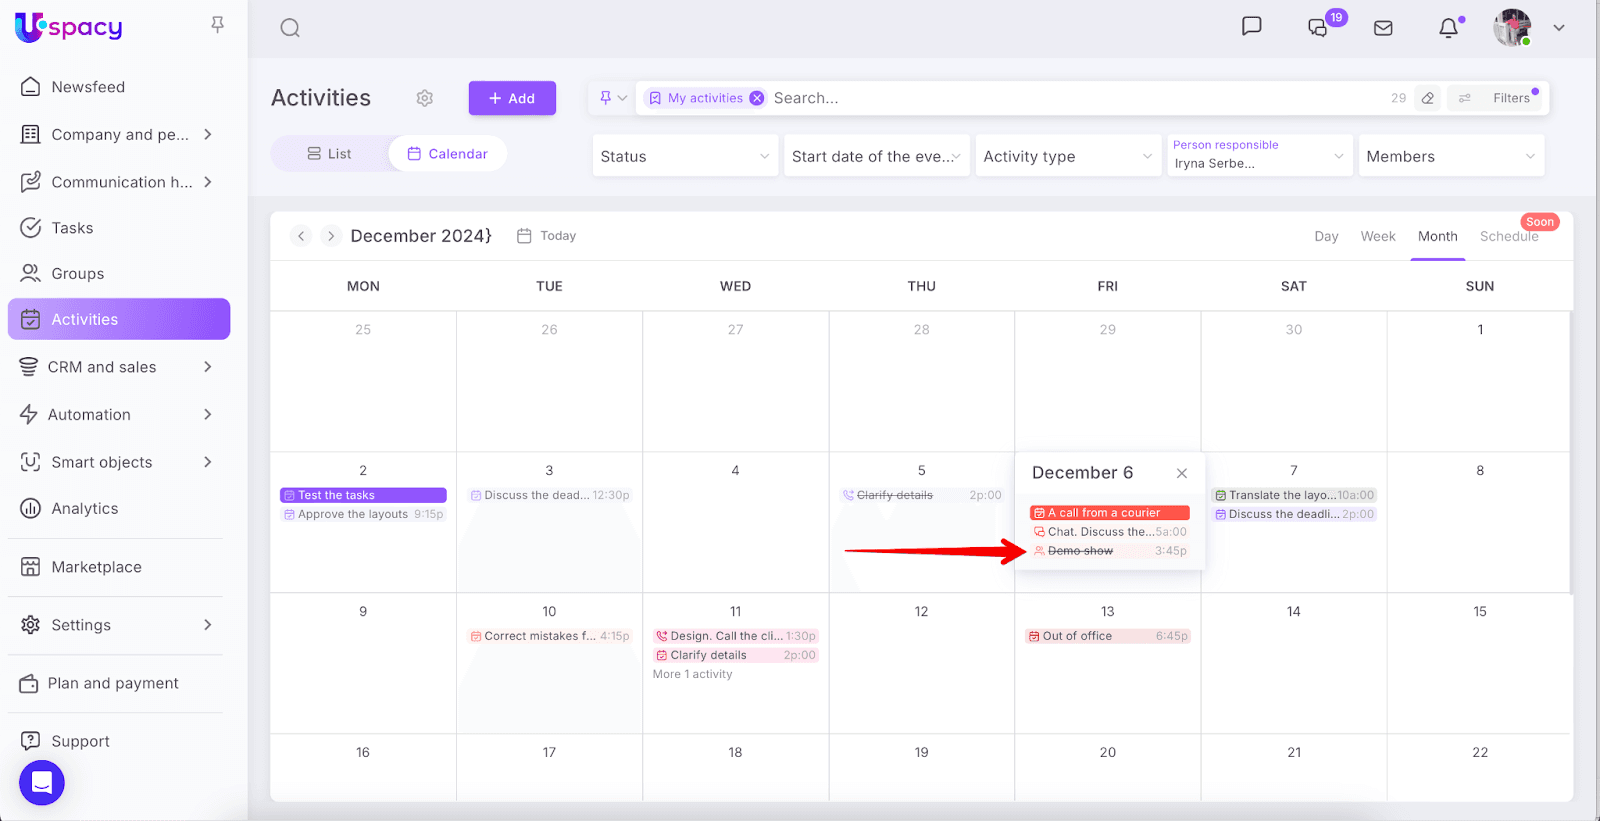
Task: Pin the sidebar with the pin icon
Action: point(217,25)
